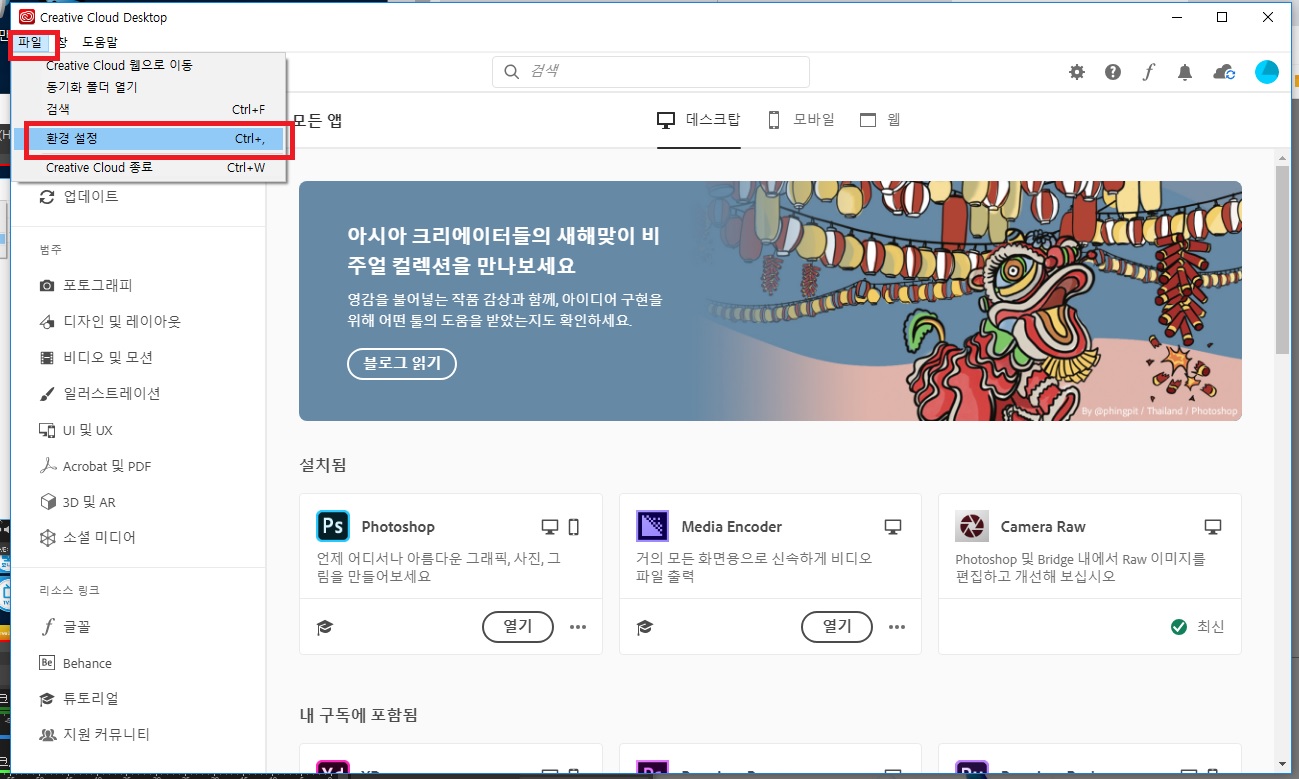Viewport: 1299px width, 779px height.
Task: Select the 포토그래피 category
Action: [x=85, y=285]
